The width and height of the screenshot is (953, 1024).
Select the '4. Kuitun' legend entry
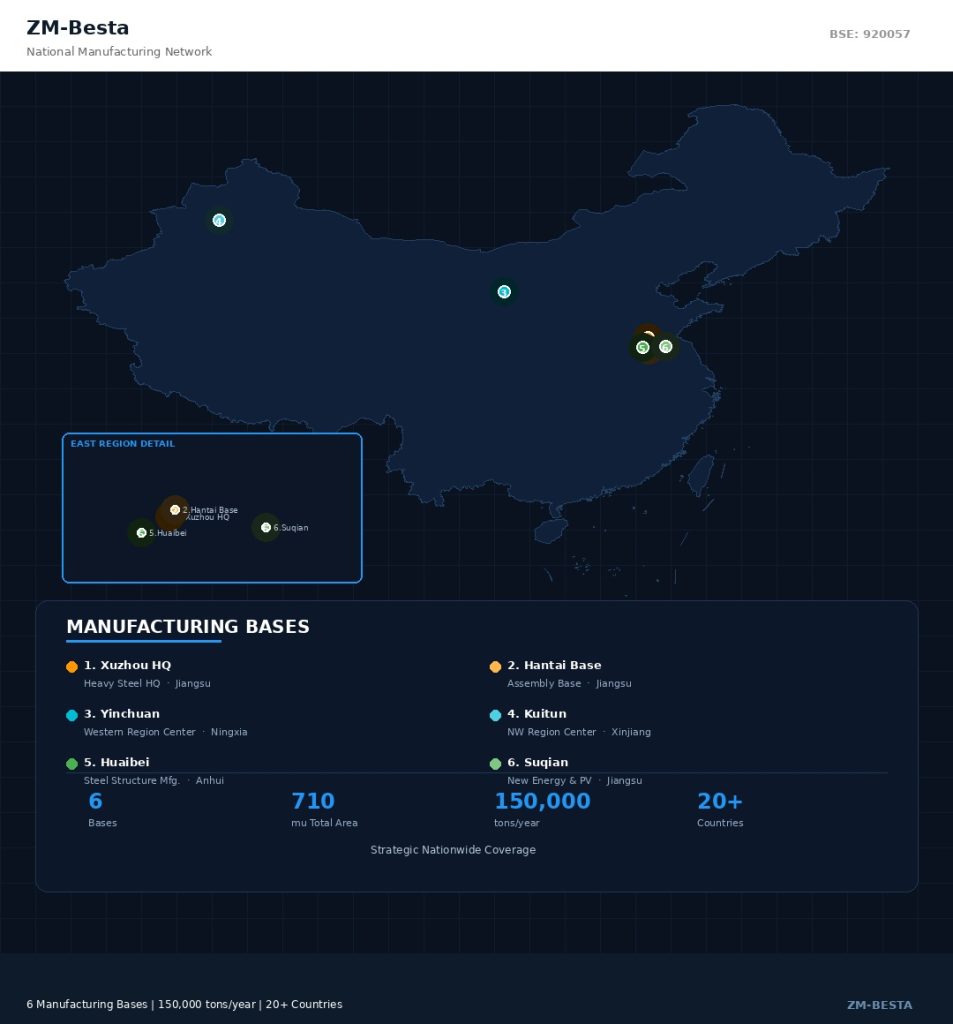537,714
